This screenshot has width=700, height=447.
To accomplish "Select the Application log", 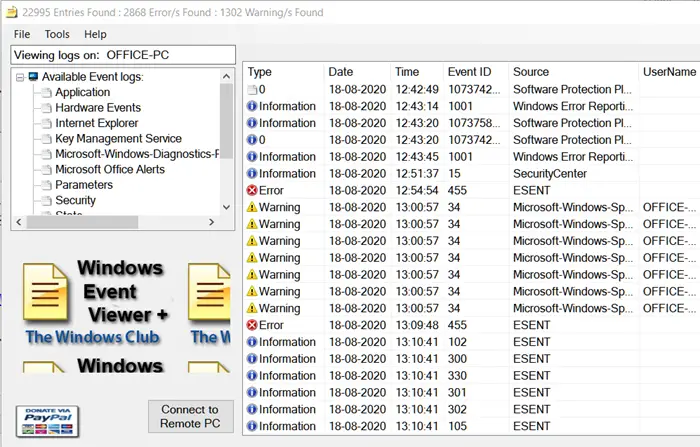I will point(83,92).
